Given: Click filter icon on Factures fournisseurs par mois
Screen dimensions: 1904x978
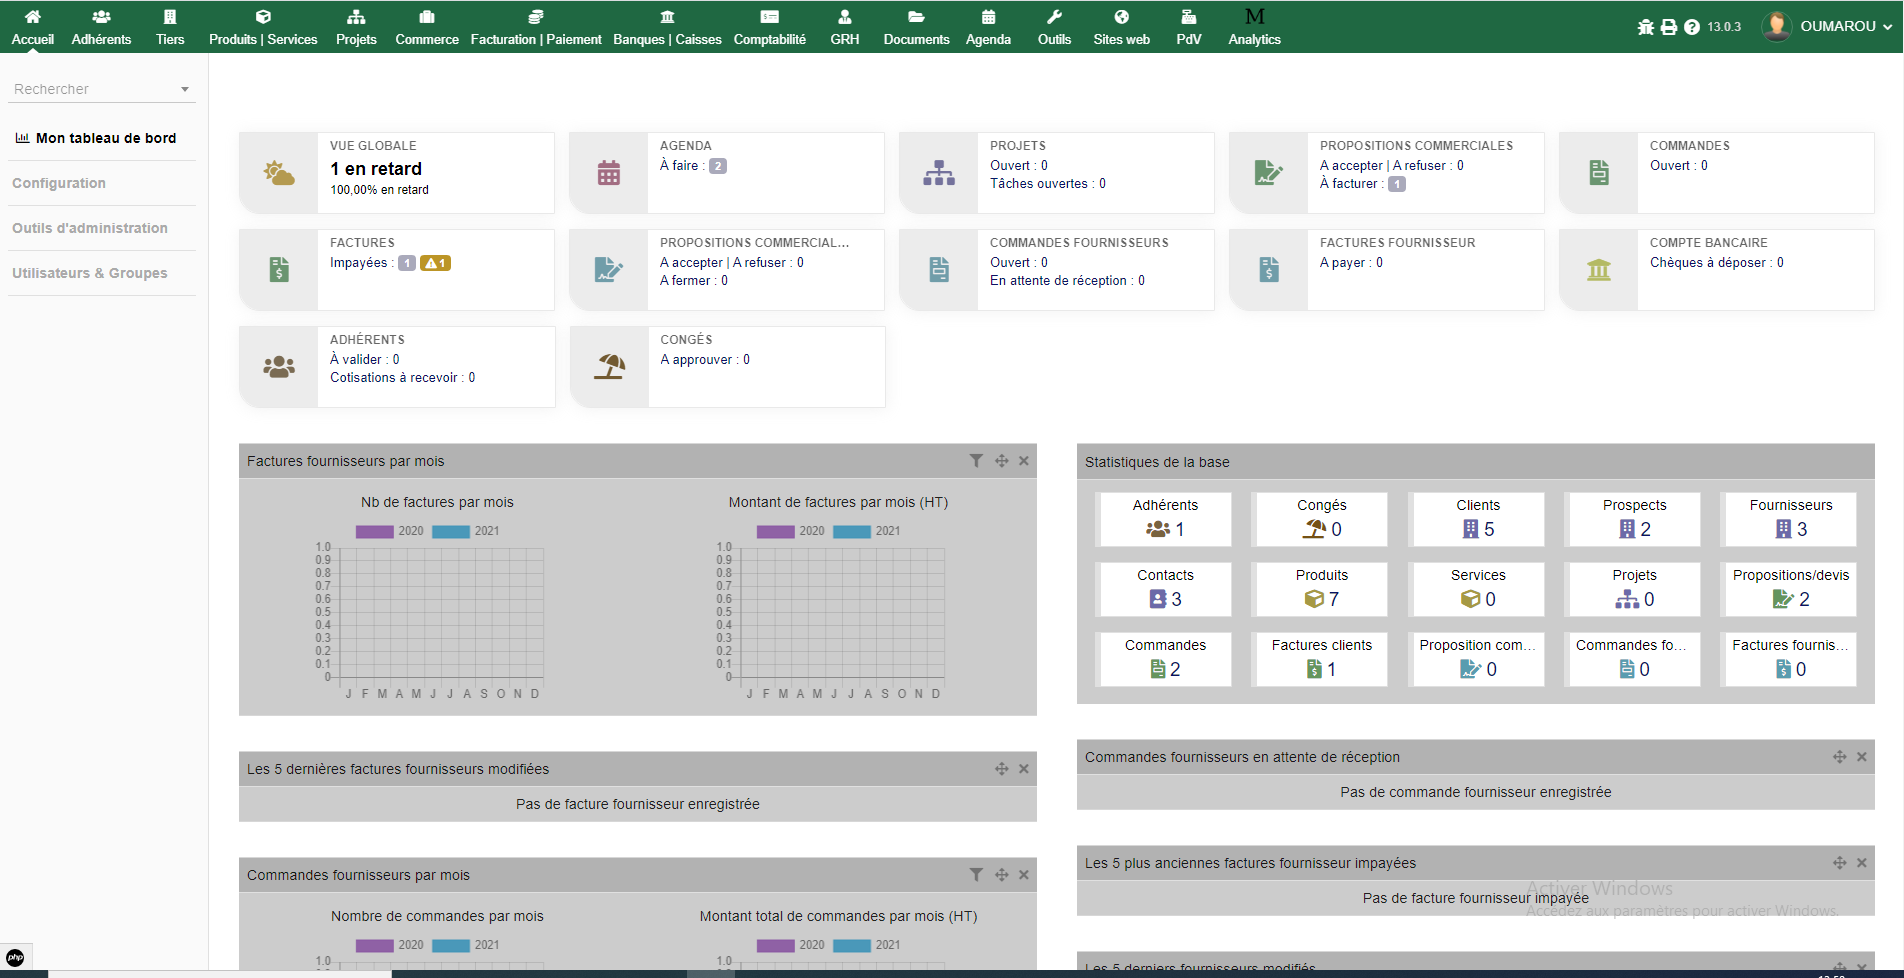Looking at the screenshot, I should pos(976,461).
